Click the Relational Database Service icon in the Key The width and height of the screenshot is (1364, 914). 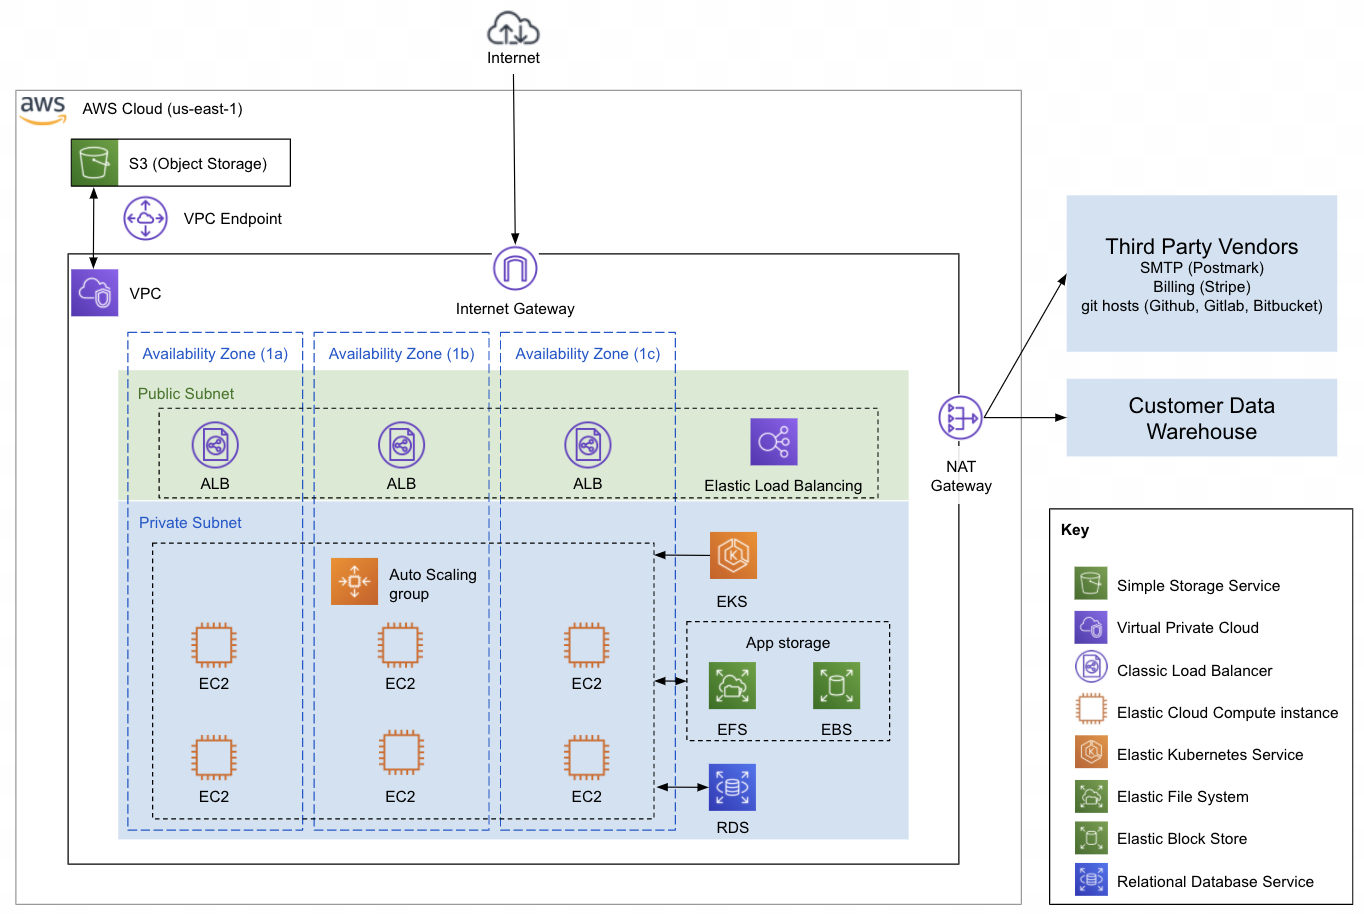tap(1091, 880)
